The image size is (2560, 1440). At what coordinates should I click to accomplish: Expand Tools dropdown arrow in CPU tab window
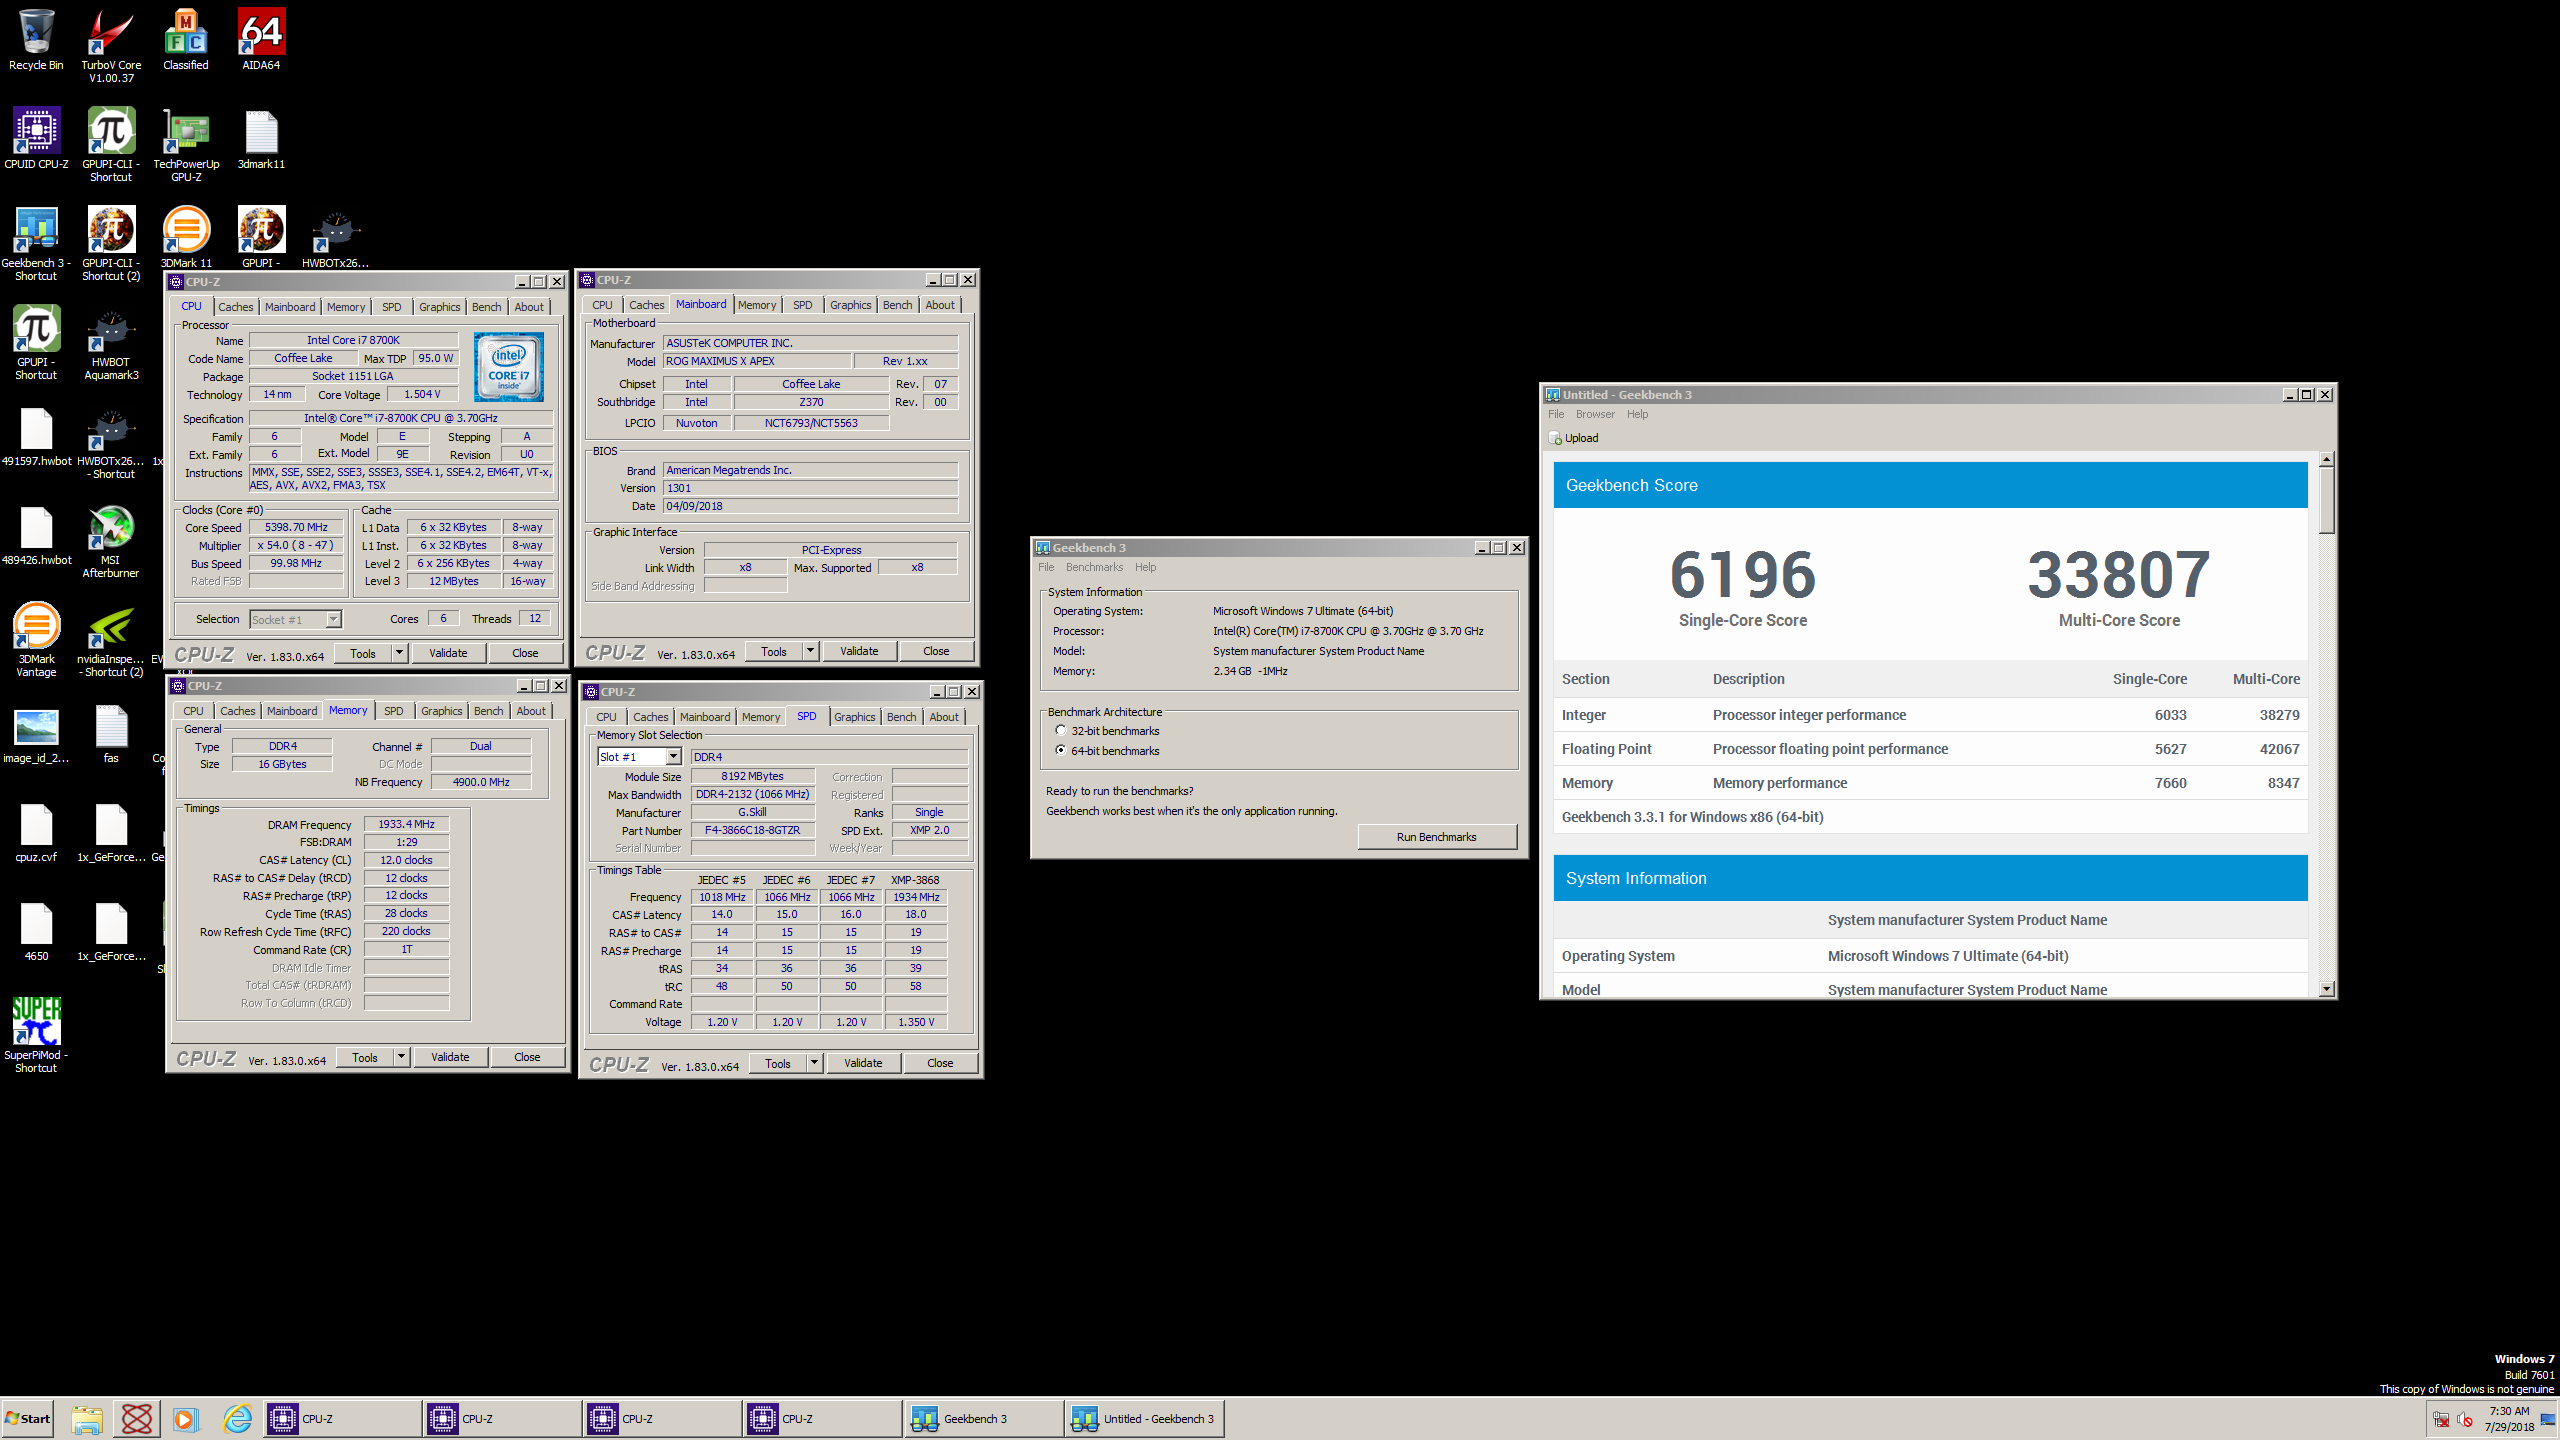[x=399, y=653]
